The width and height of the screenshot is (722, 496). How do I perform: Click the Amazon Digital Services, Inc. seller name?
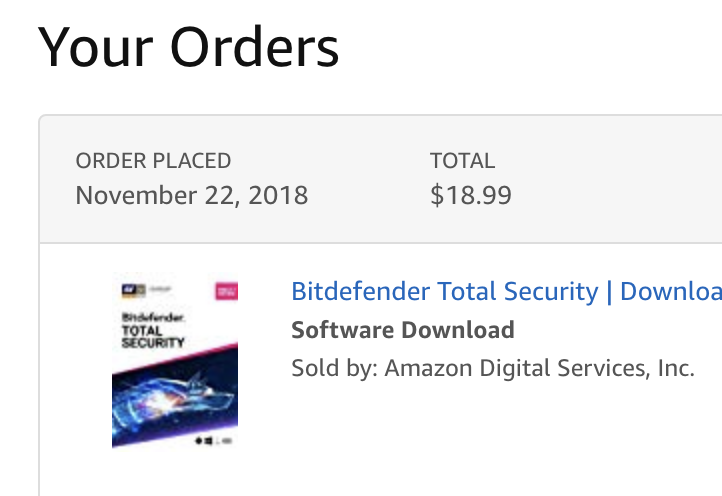pyautogui.click(x=539, y=368)
